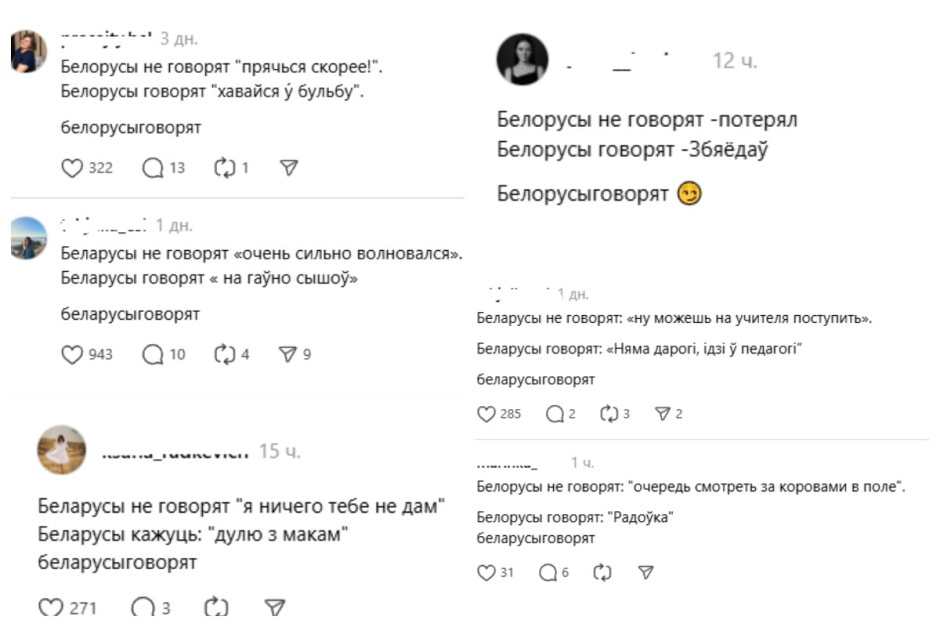Like the "Няма дарогі" post

(x=487, y=411)
